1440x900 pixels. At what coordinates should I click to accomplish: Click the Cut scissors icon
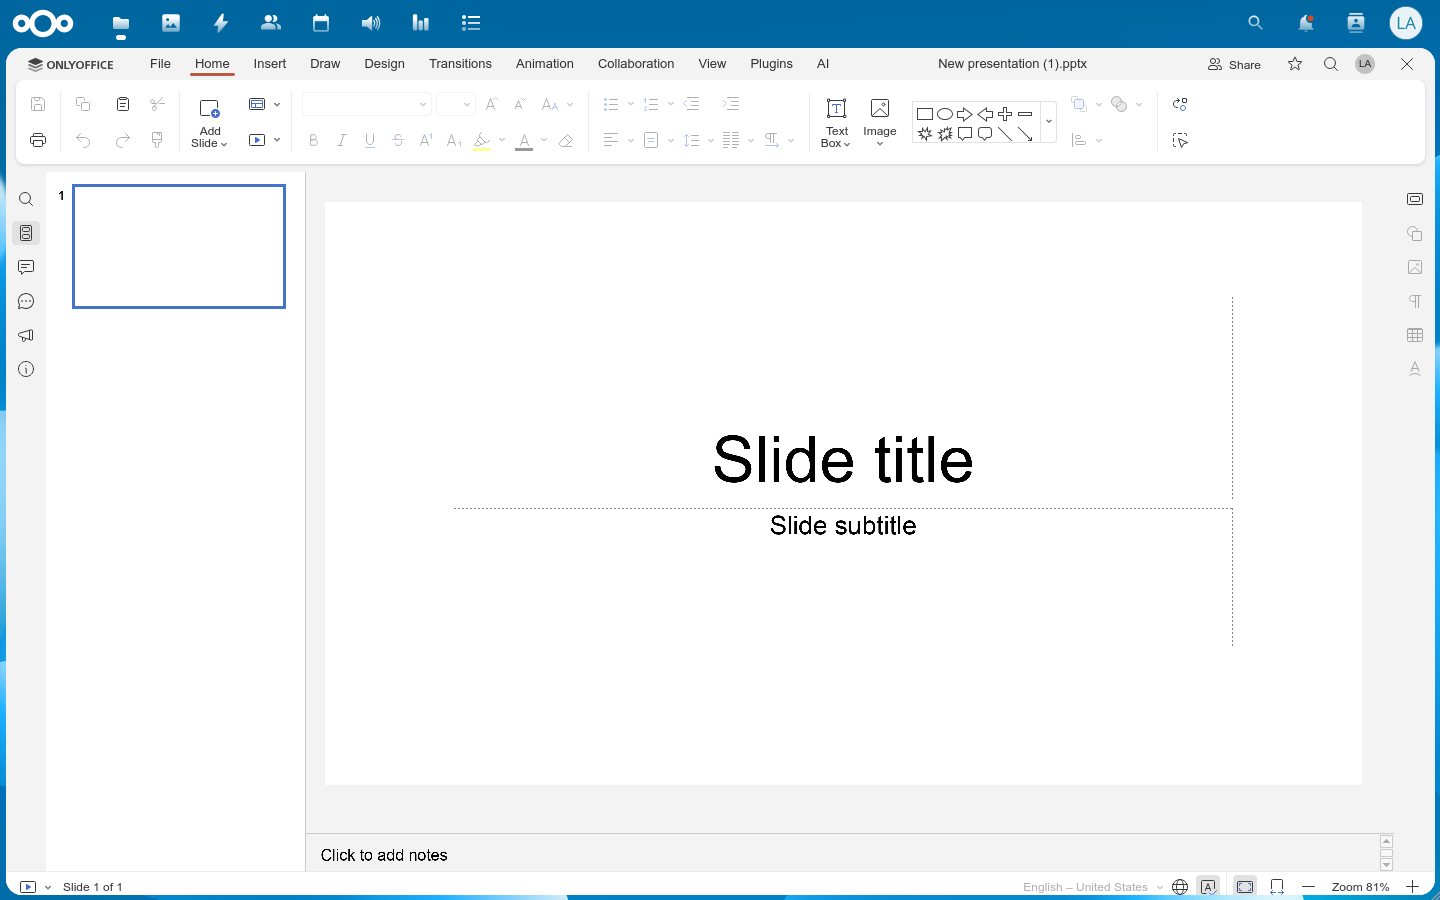157,104
